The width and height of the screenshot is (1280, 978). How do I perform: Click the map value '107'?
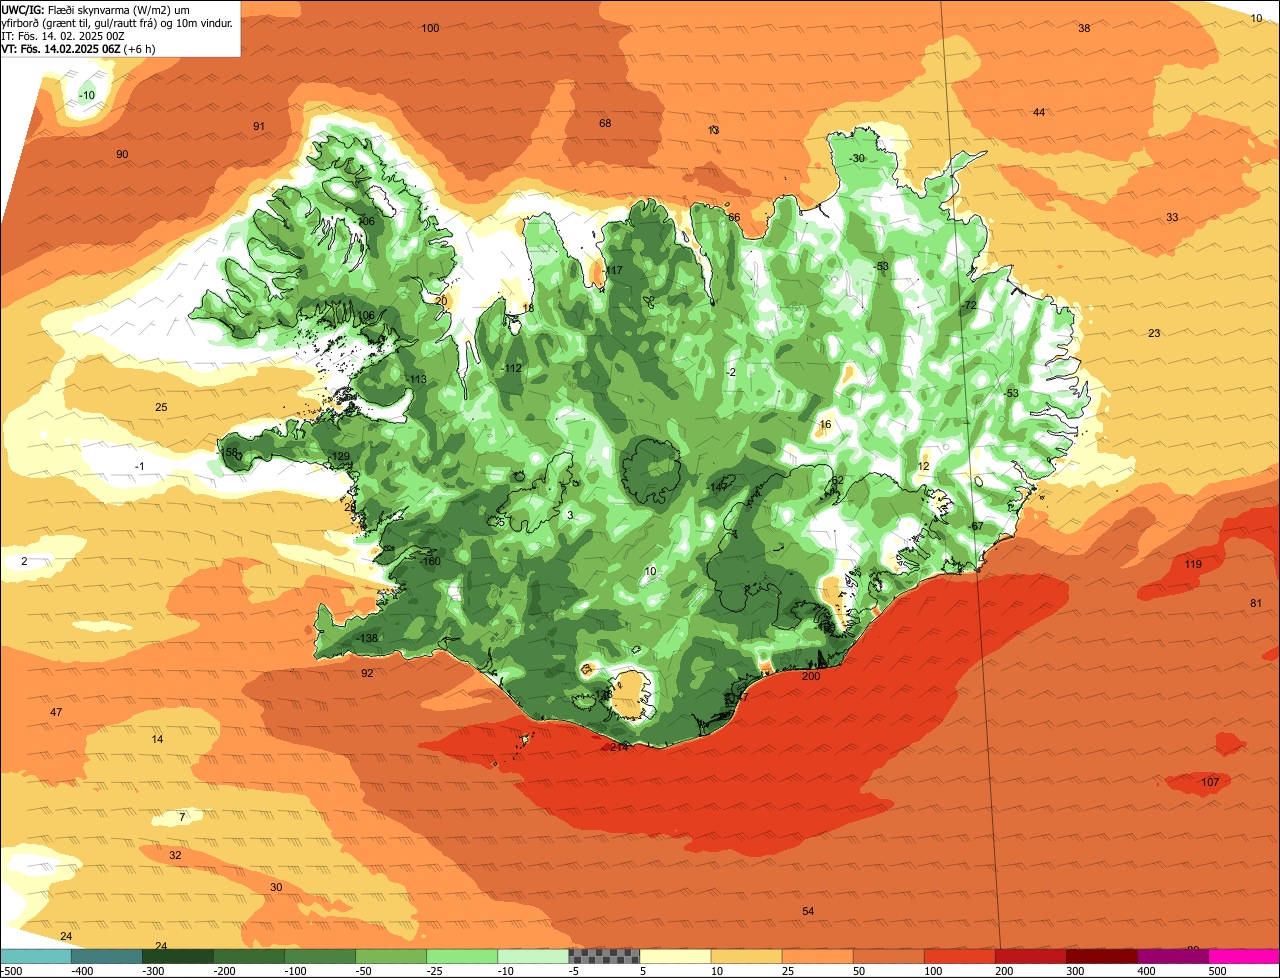[1210, 782]
